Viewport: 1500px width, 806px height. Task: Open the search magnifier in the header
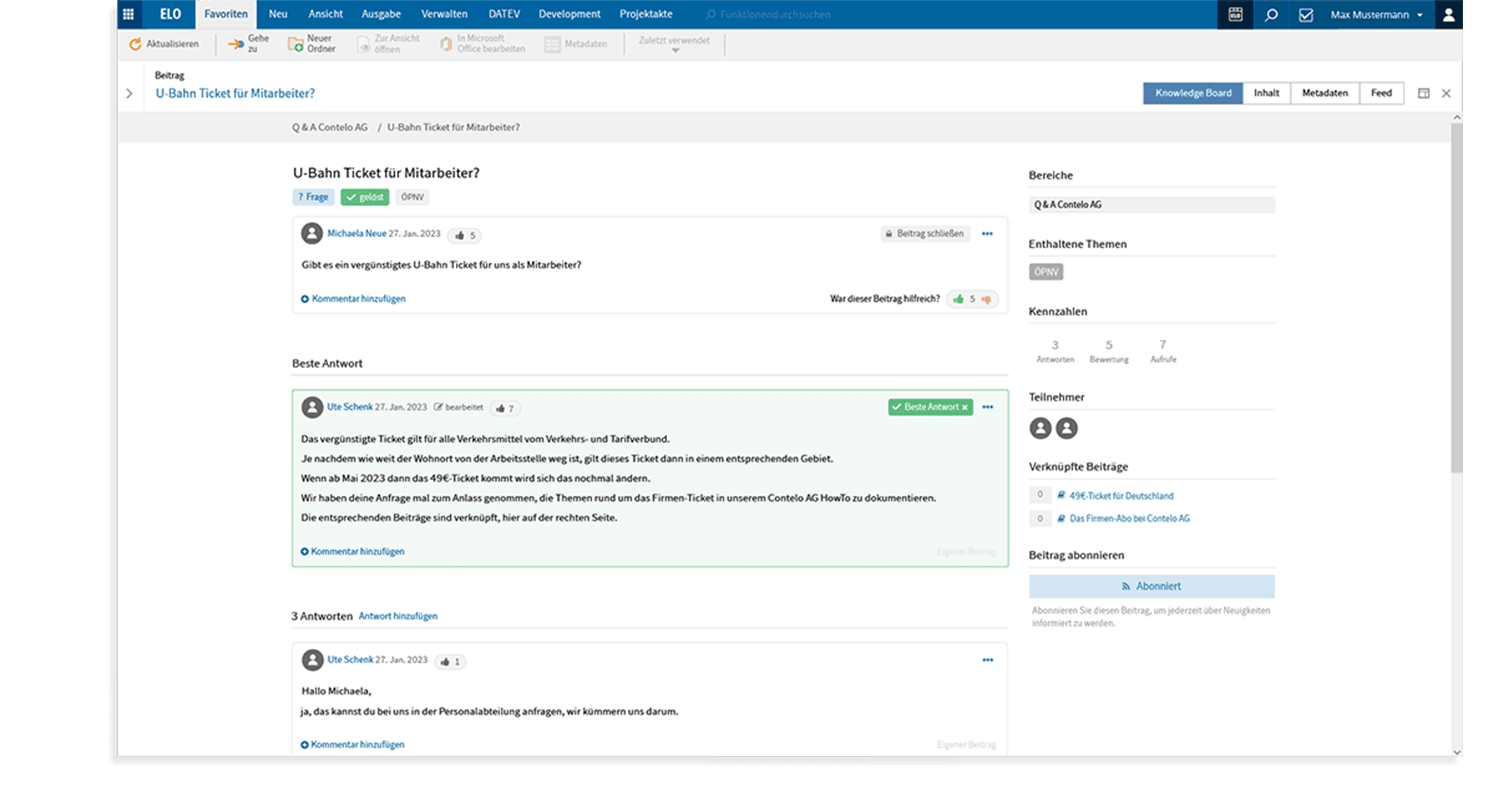click(1271, 15)
